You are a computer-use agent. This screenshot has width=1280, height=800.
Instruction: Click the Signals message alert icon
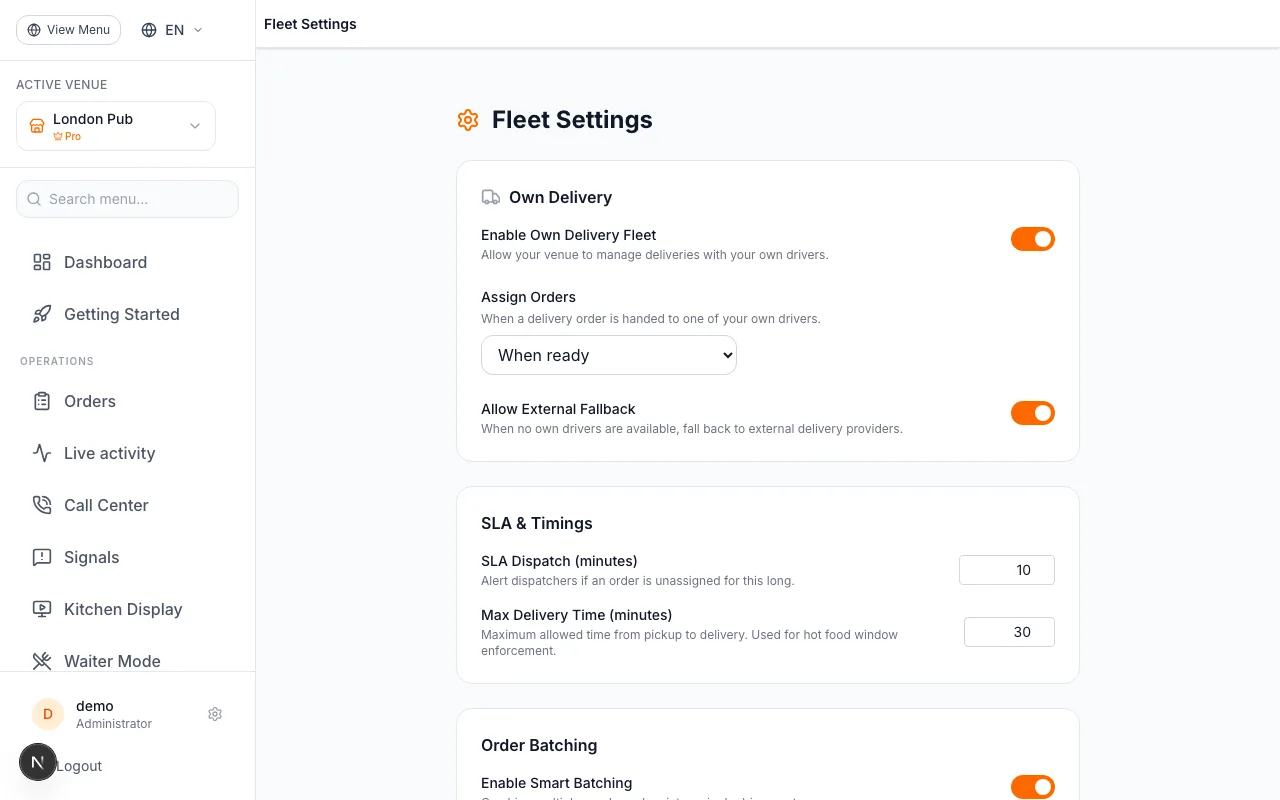42,557
